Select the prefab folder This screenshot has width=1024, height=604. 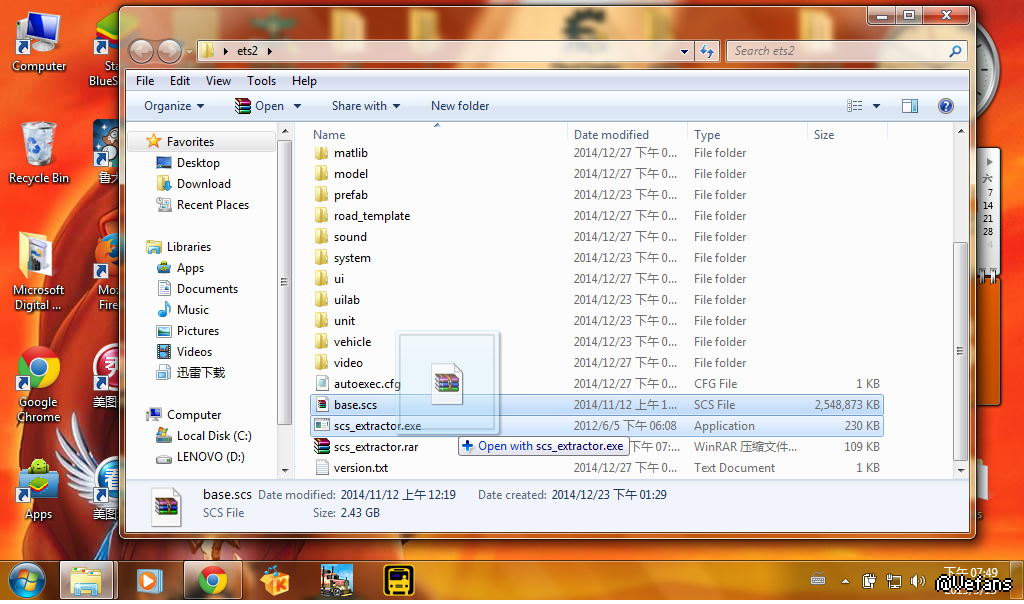point(351,195)
